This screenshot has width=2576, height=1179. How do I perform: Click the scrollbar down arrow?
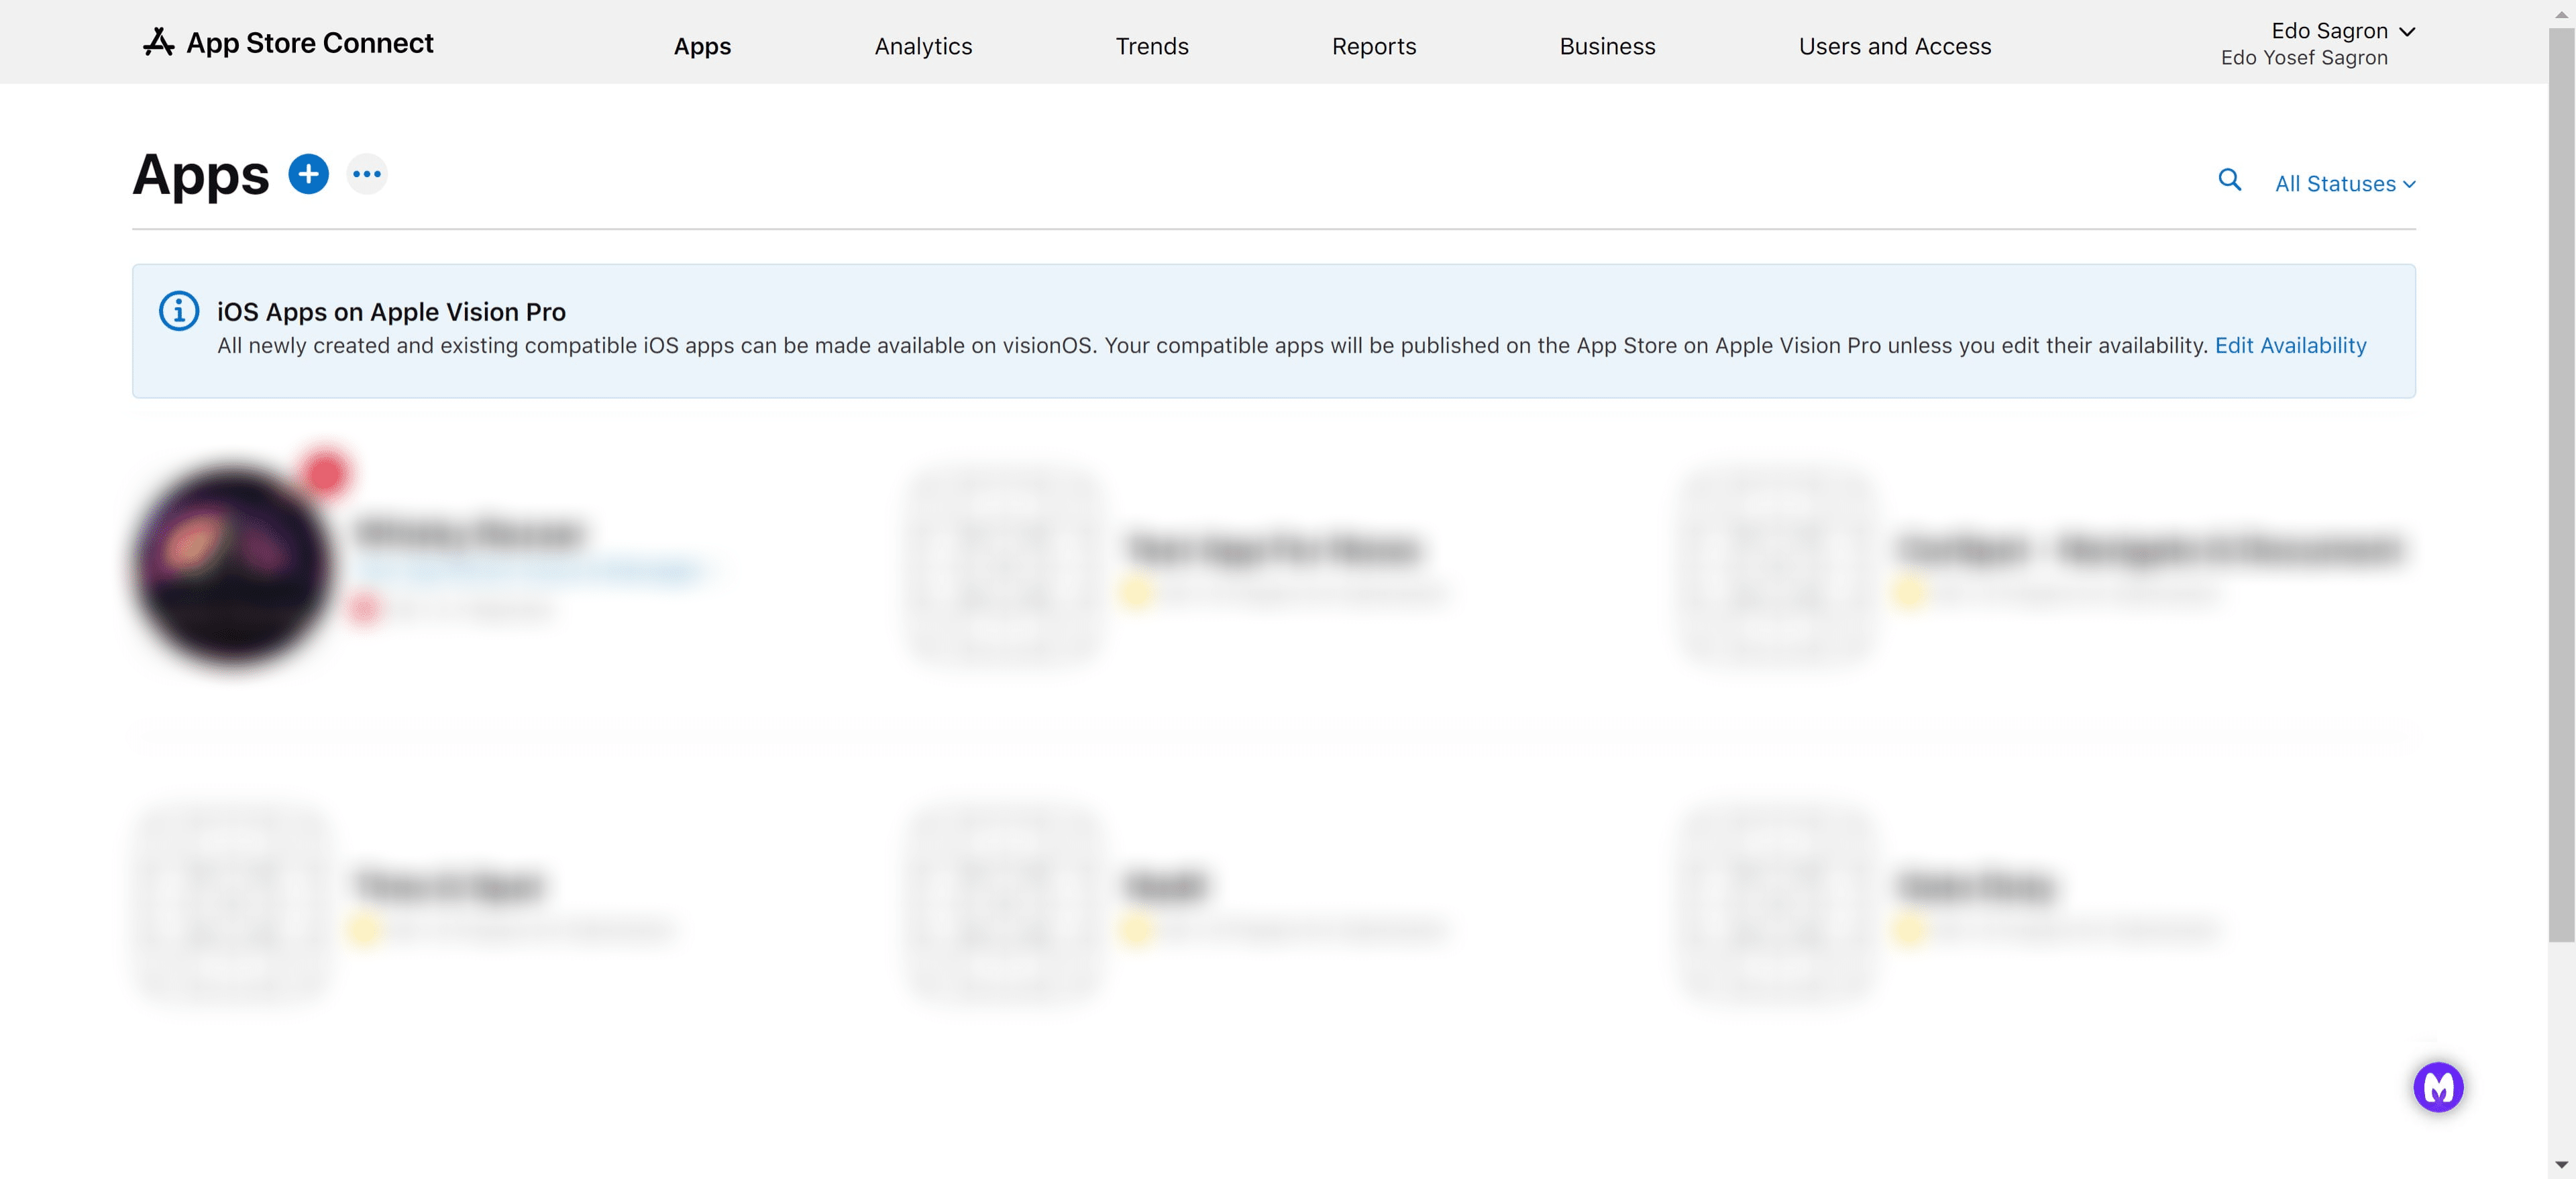click(x=2561, y=1165)
